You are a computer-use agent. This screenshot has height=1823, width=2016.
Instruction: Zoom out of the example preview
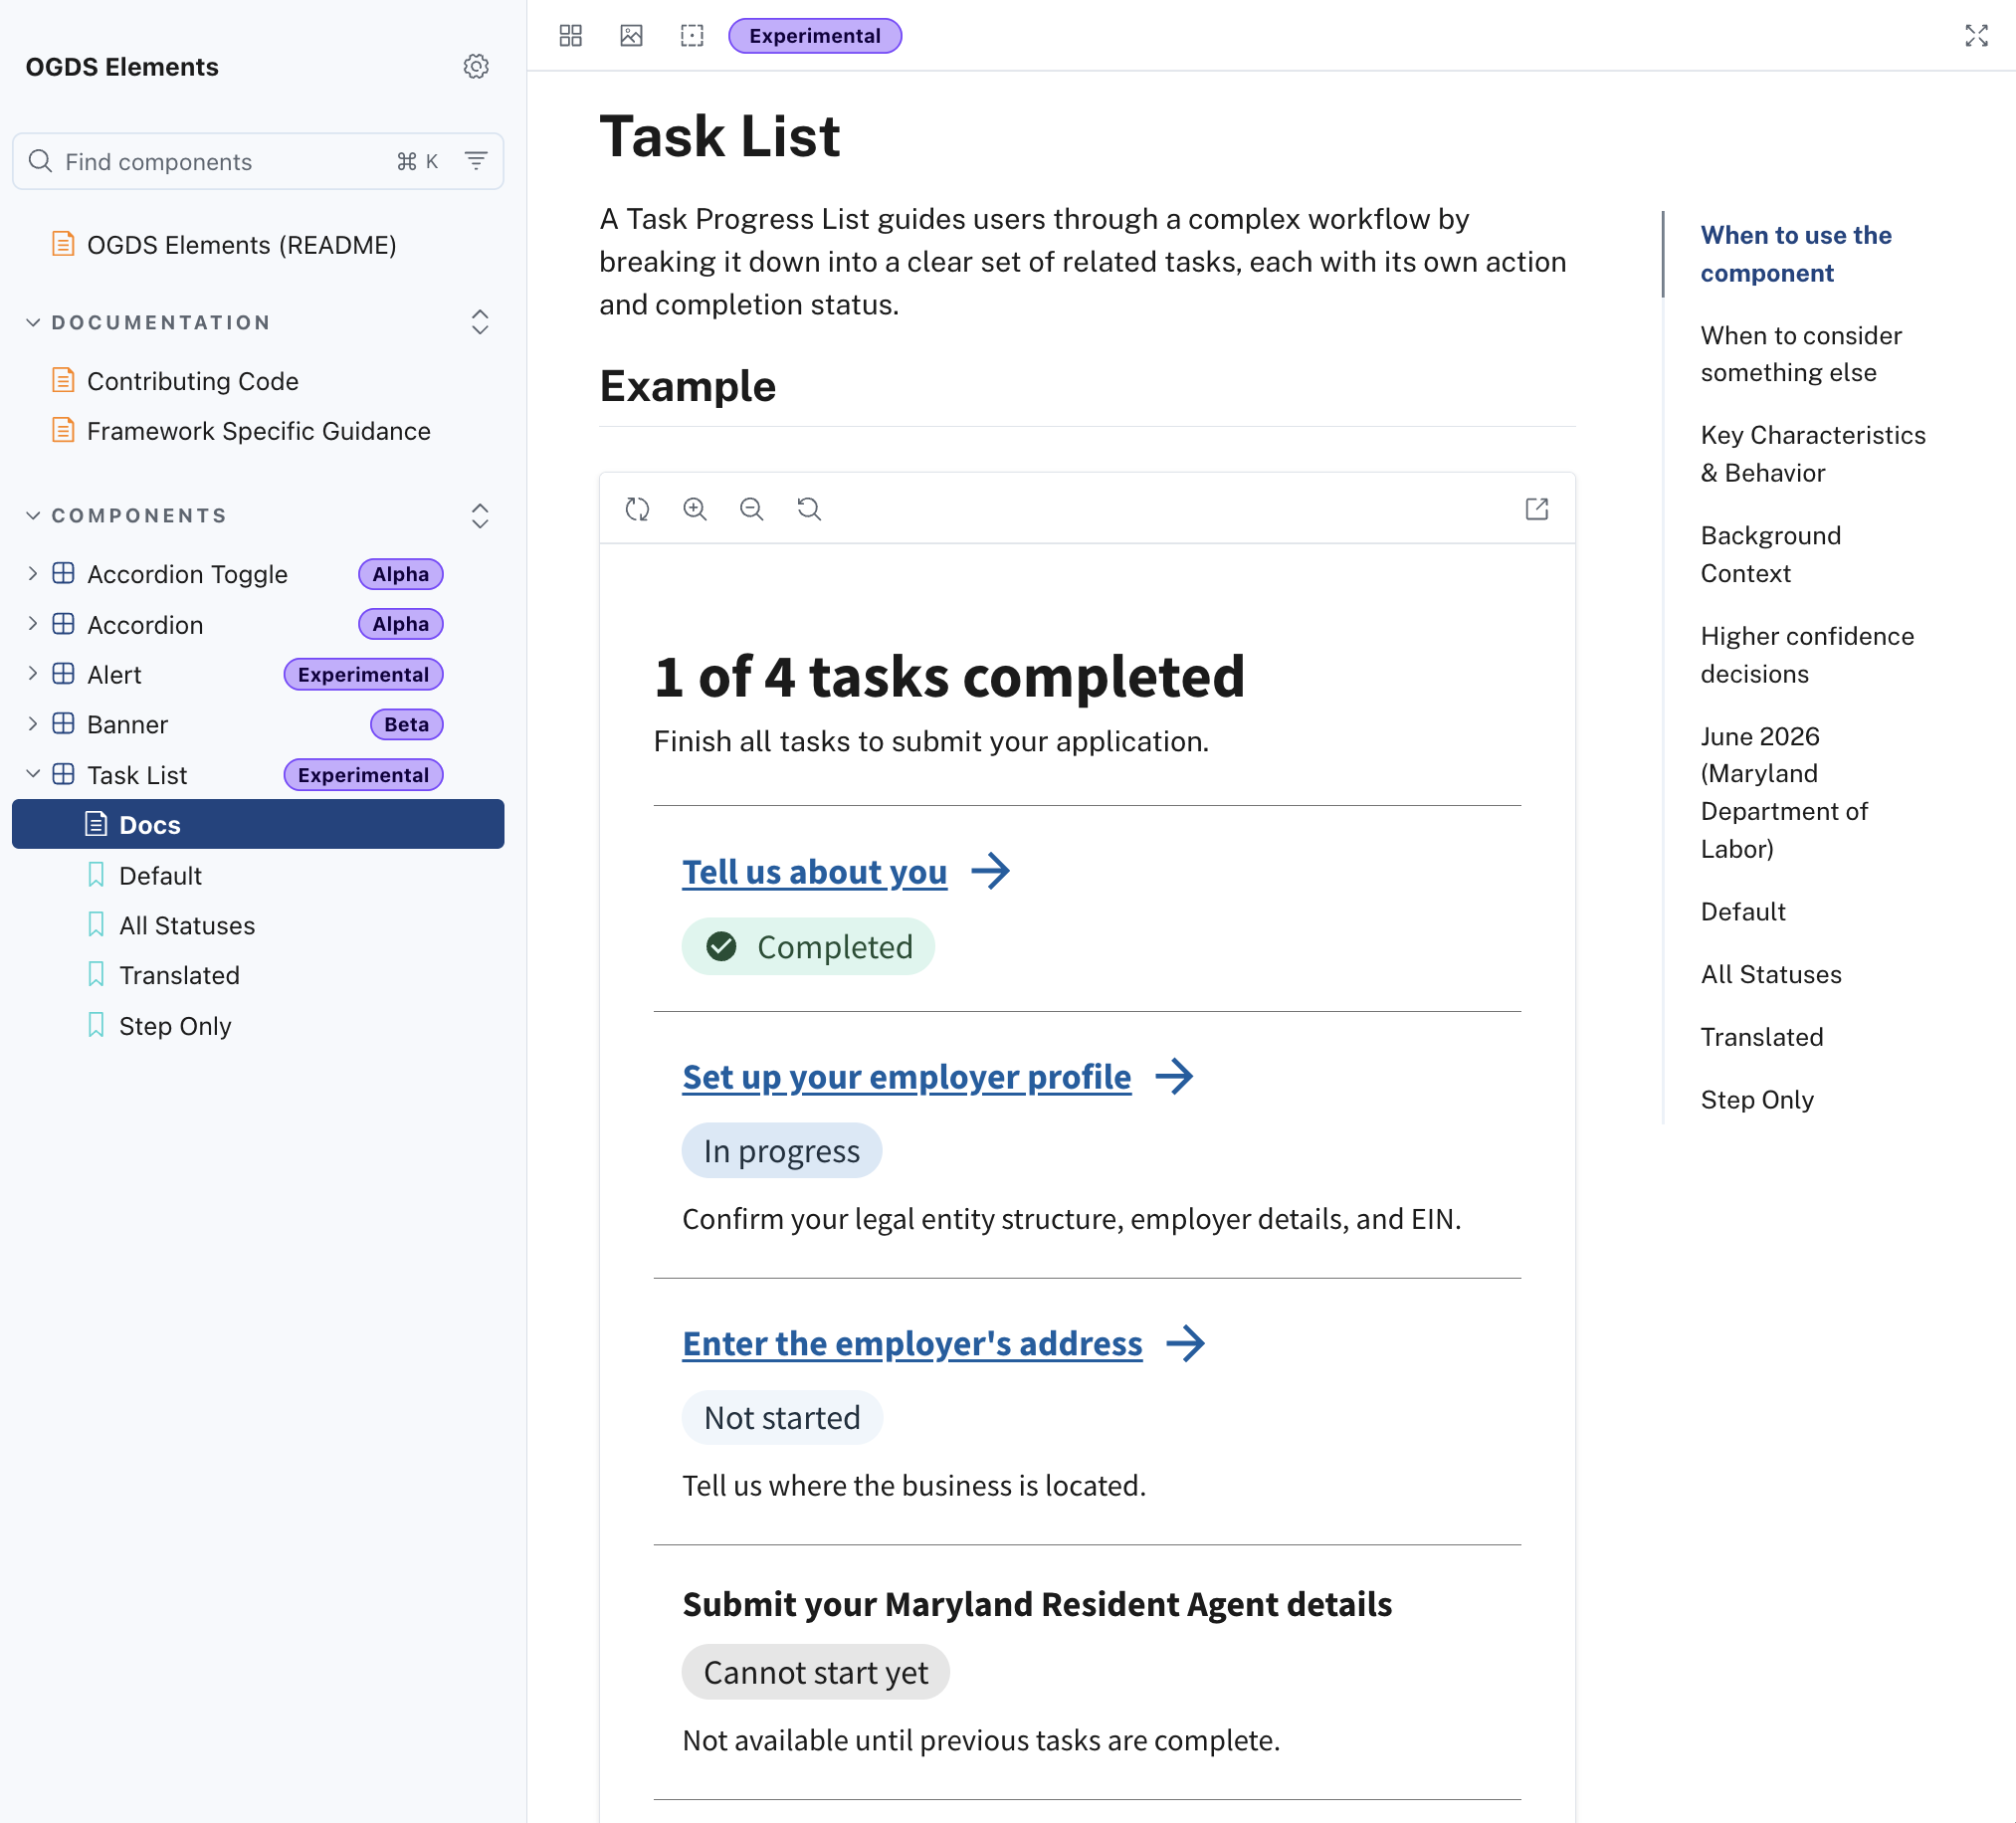click(x=752, y=509)
